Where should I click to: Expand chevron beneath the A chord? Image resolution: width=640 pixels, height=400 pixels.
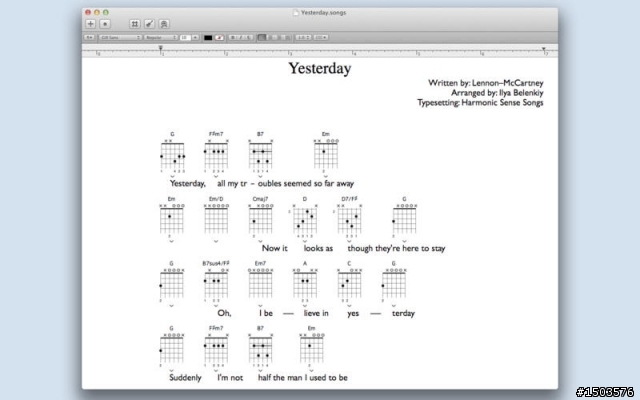click(x=304, y=306)
